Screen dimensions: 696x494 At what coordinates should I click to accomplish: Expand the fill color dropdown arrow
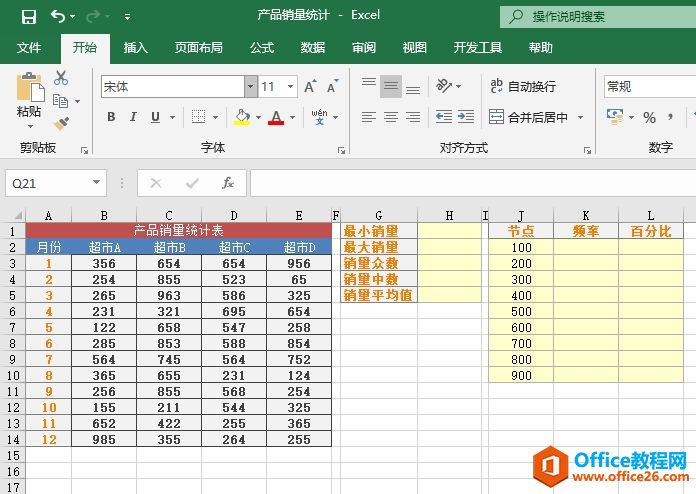pos(258,117)
